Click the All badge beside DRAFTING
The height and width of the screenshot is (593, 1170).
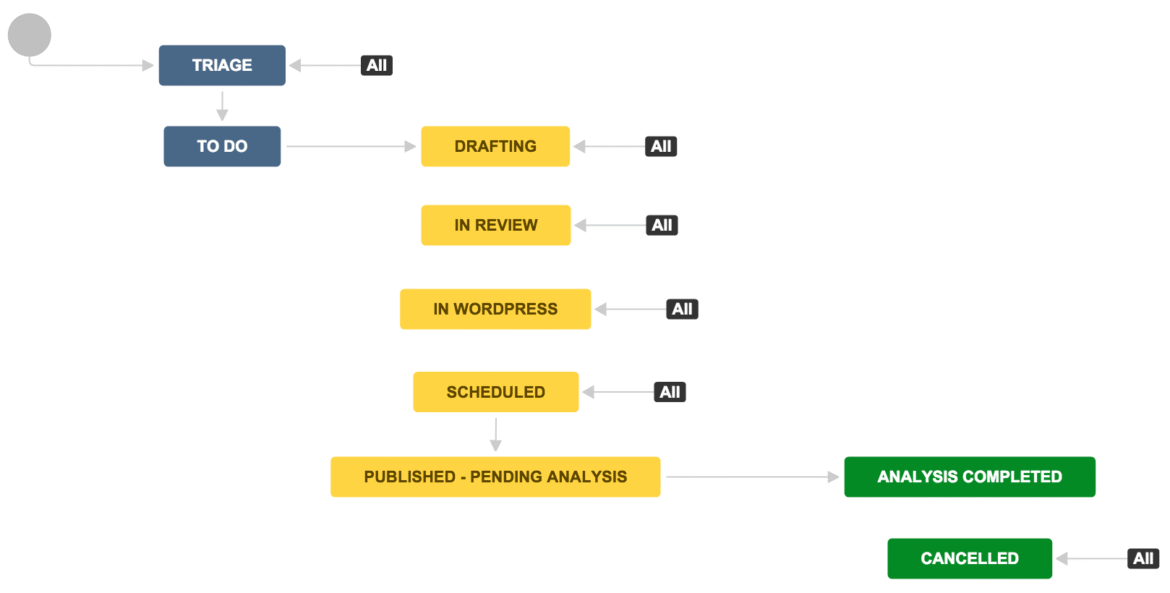click(661, 146)
